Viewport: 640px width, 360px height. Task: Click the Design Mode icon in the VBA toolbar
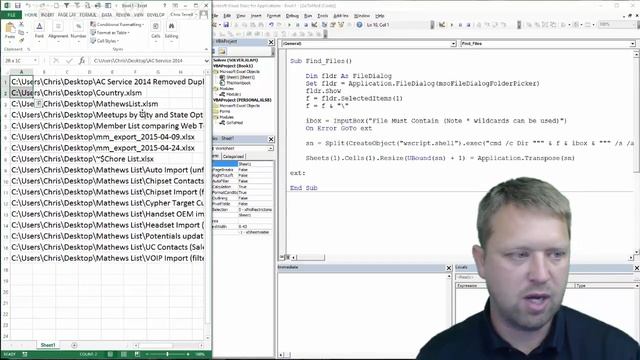tap(314, 25)
